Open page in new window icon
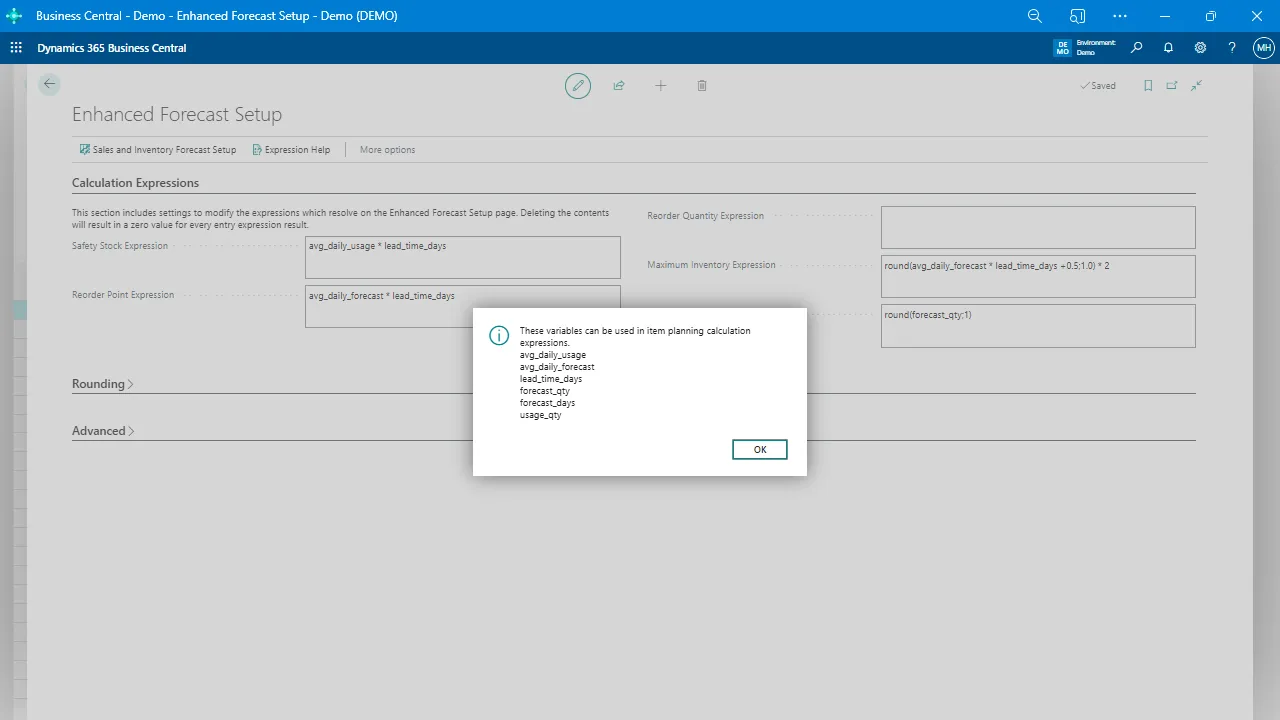The image size is (1280, 720). coord(1172,86)
